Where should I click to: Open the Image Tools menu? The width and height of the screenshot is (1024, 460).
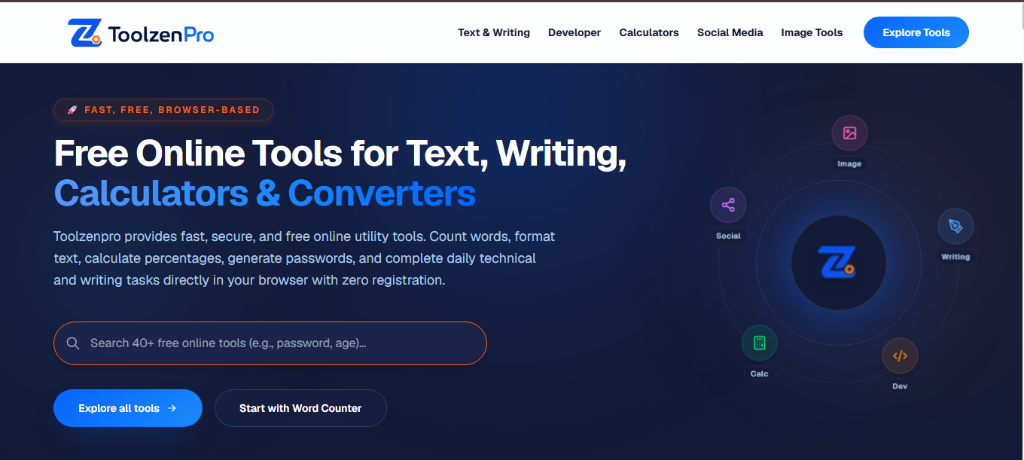812,33
